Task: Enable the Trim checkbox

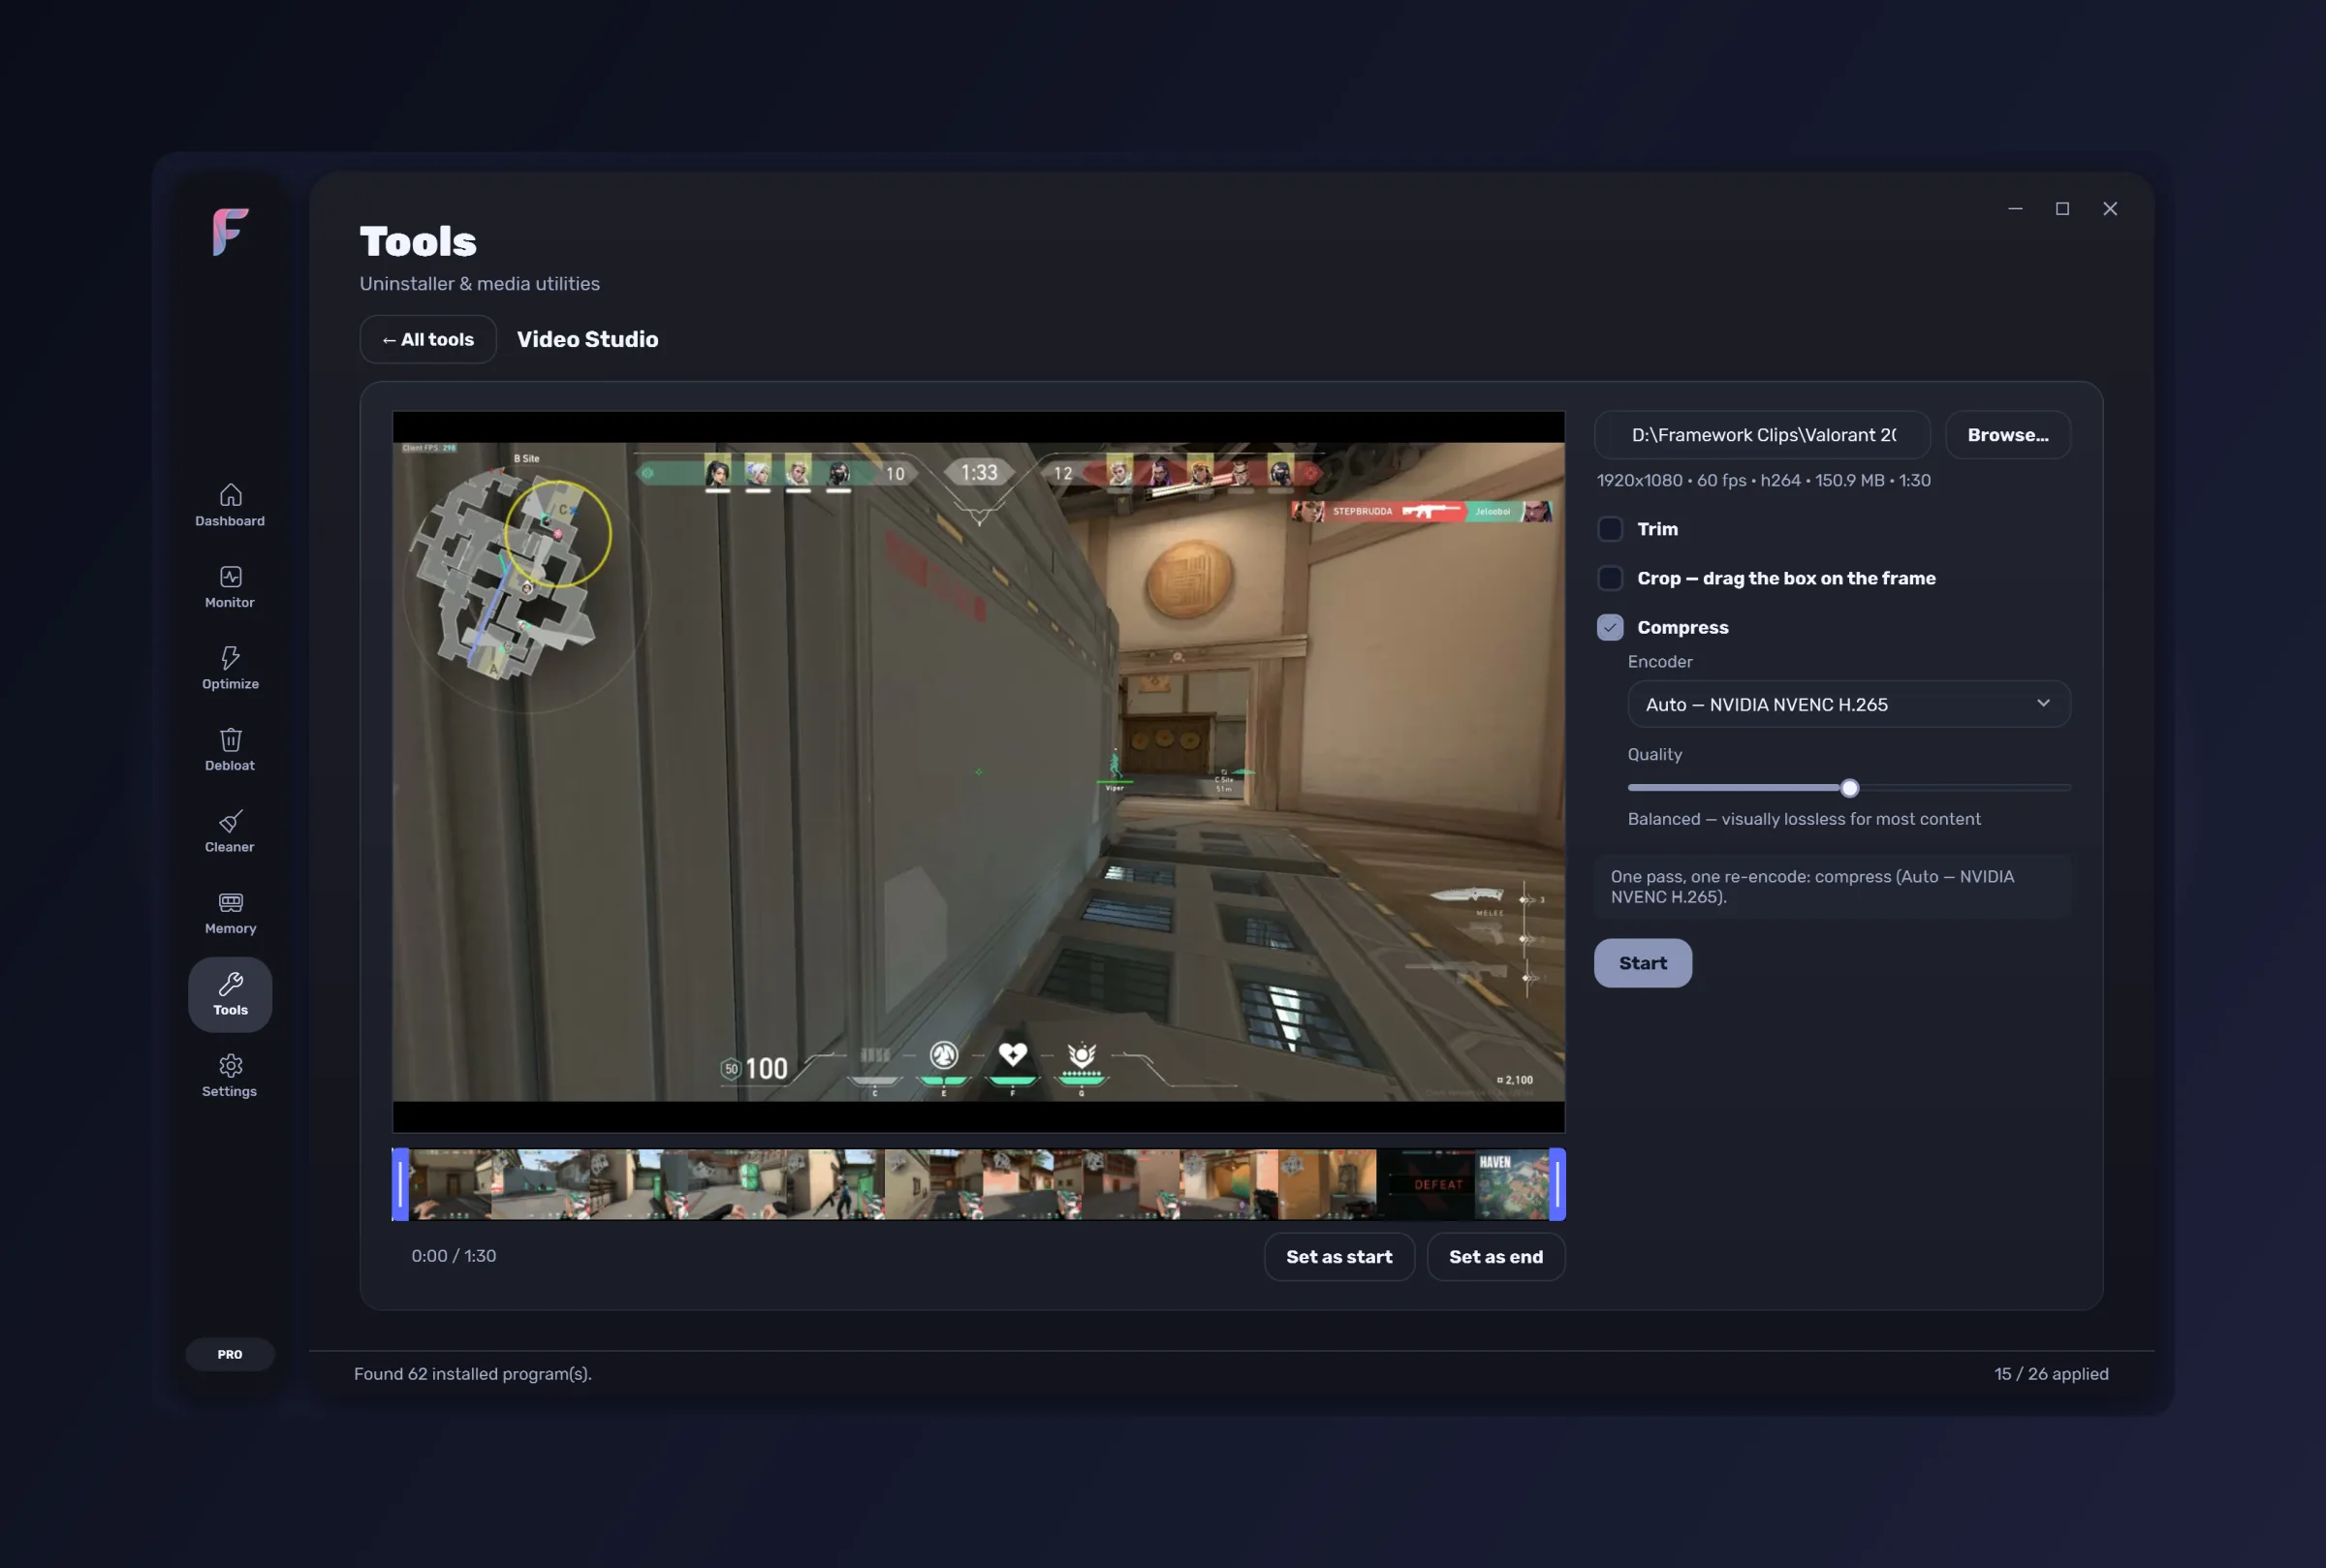Action: pos(1610,529)
